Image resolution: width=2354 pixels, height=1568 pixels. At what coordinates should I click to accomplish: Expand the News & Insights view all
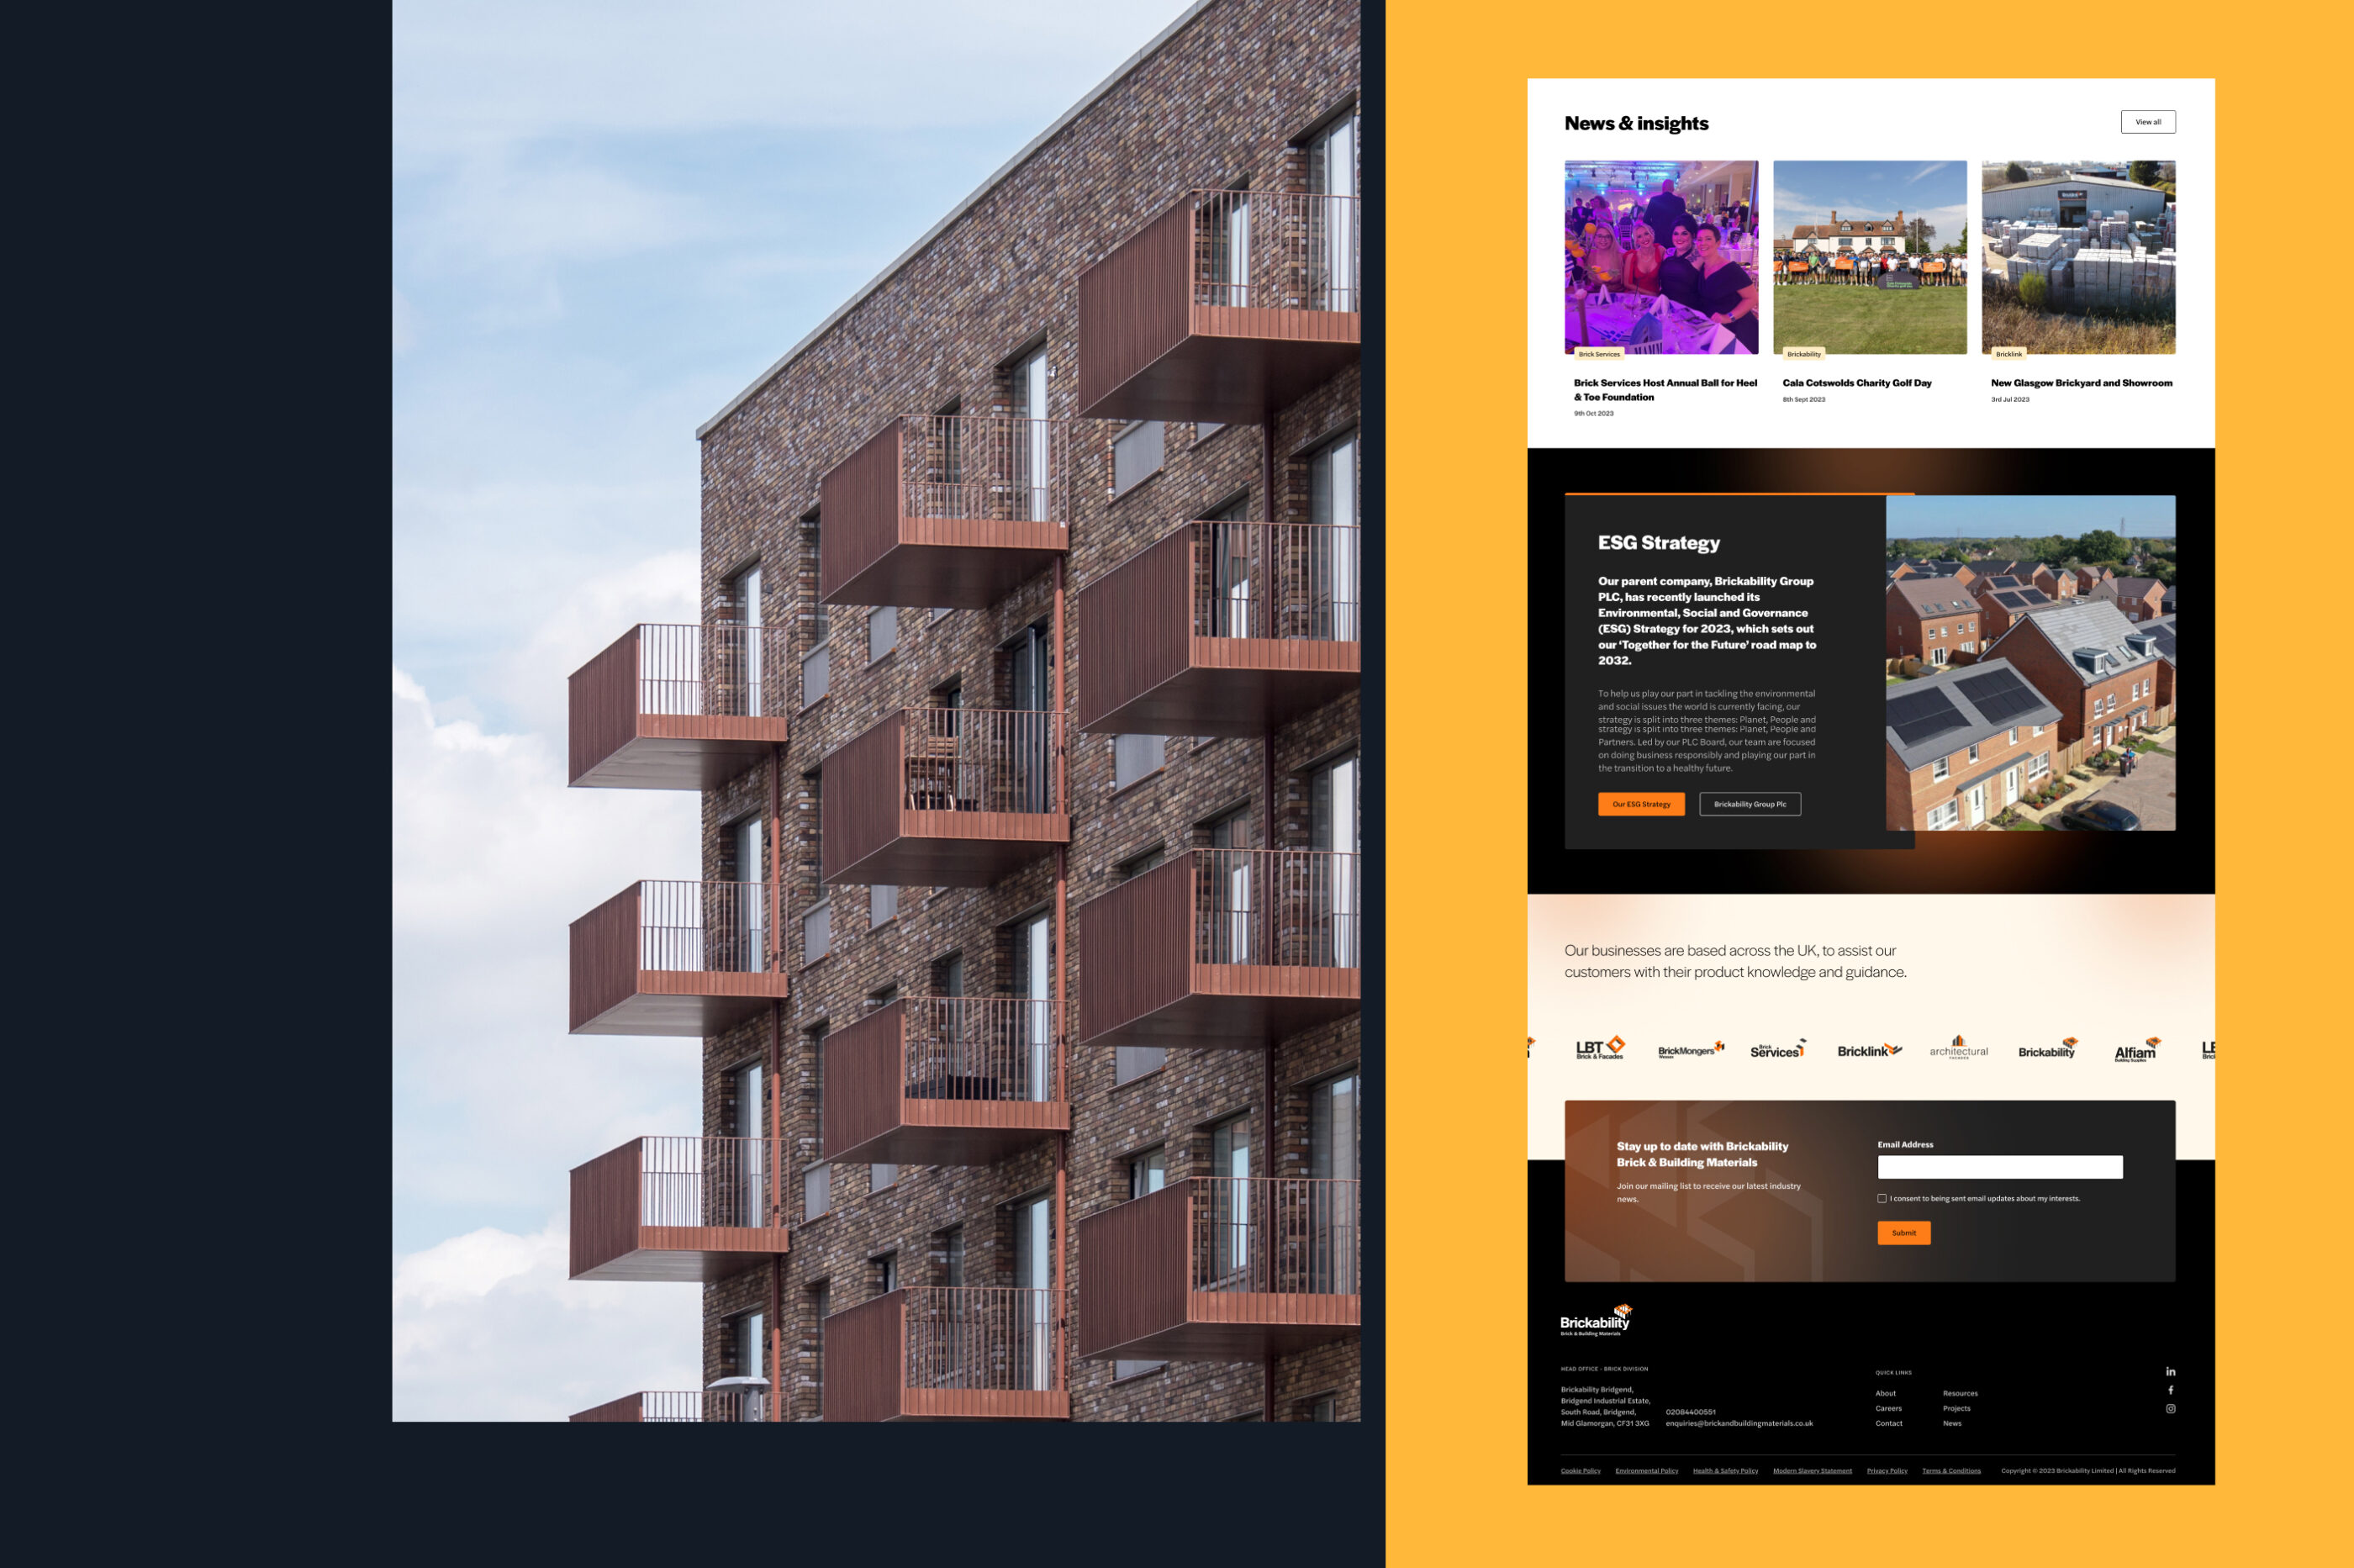2147,121
